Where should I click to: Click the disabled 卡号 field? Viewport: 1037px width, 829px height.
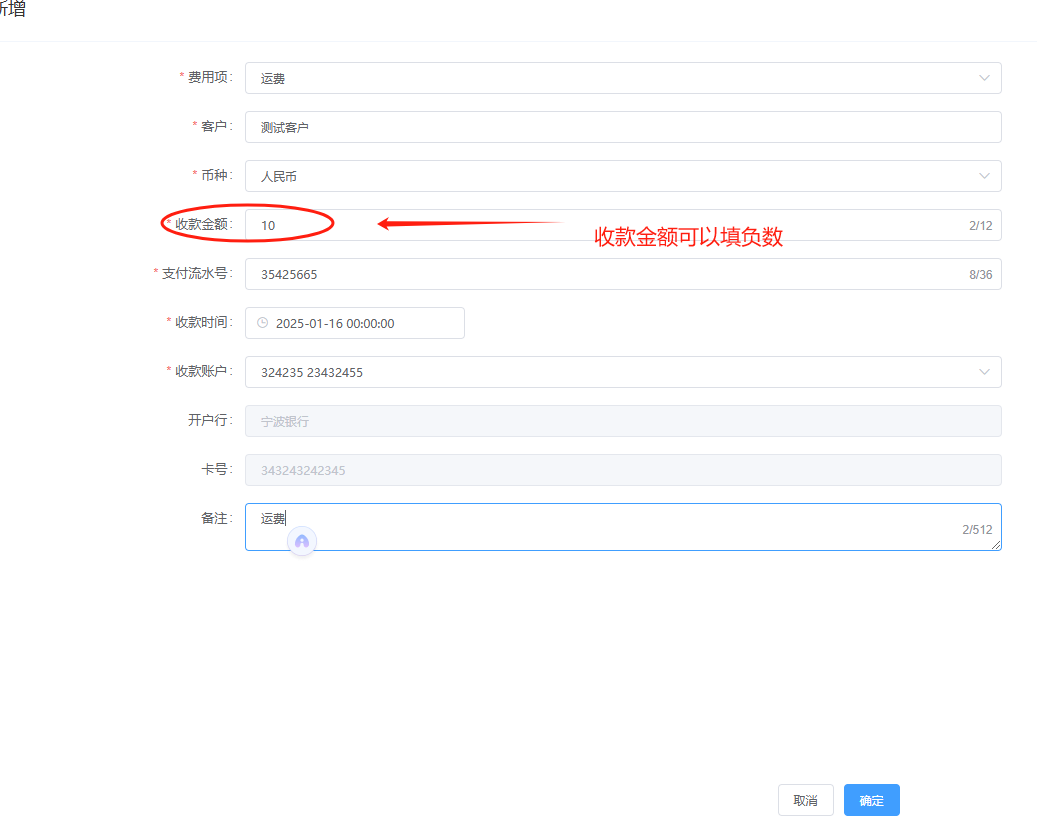[x=623, y=470]
